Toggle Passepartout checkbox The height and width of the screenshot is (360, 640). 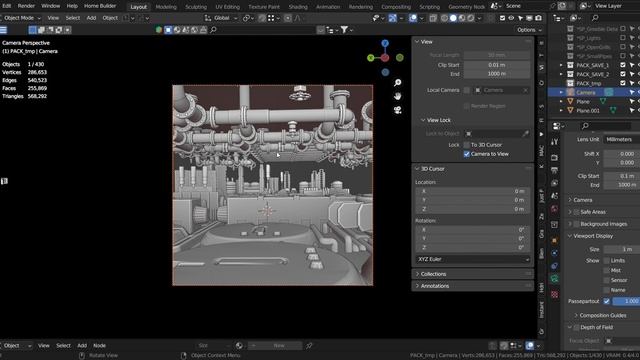[607, 301]
